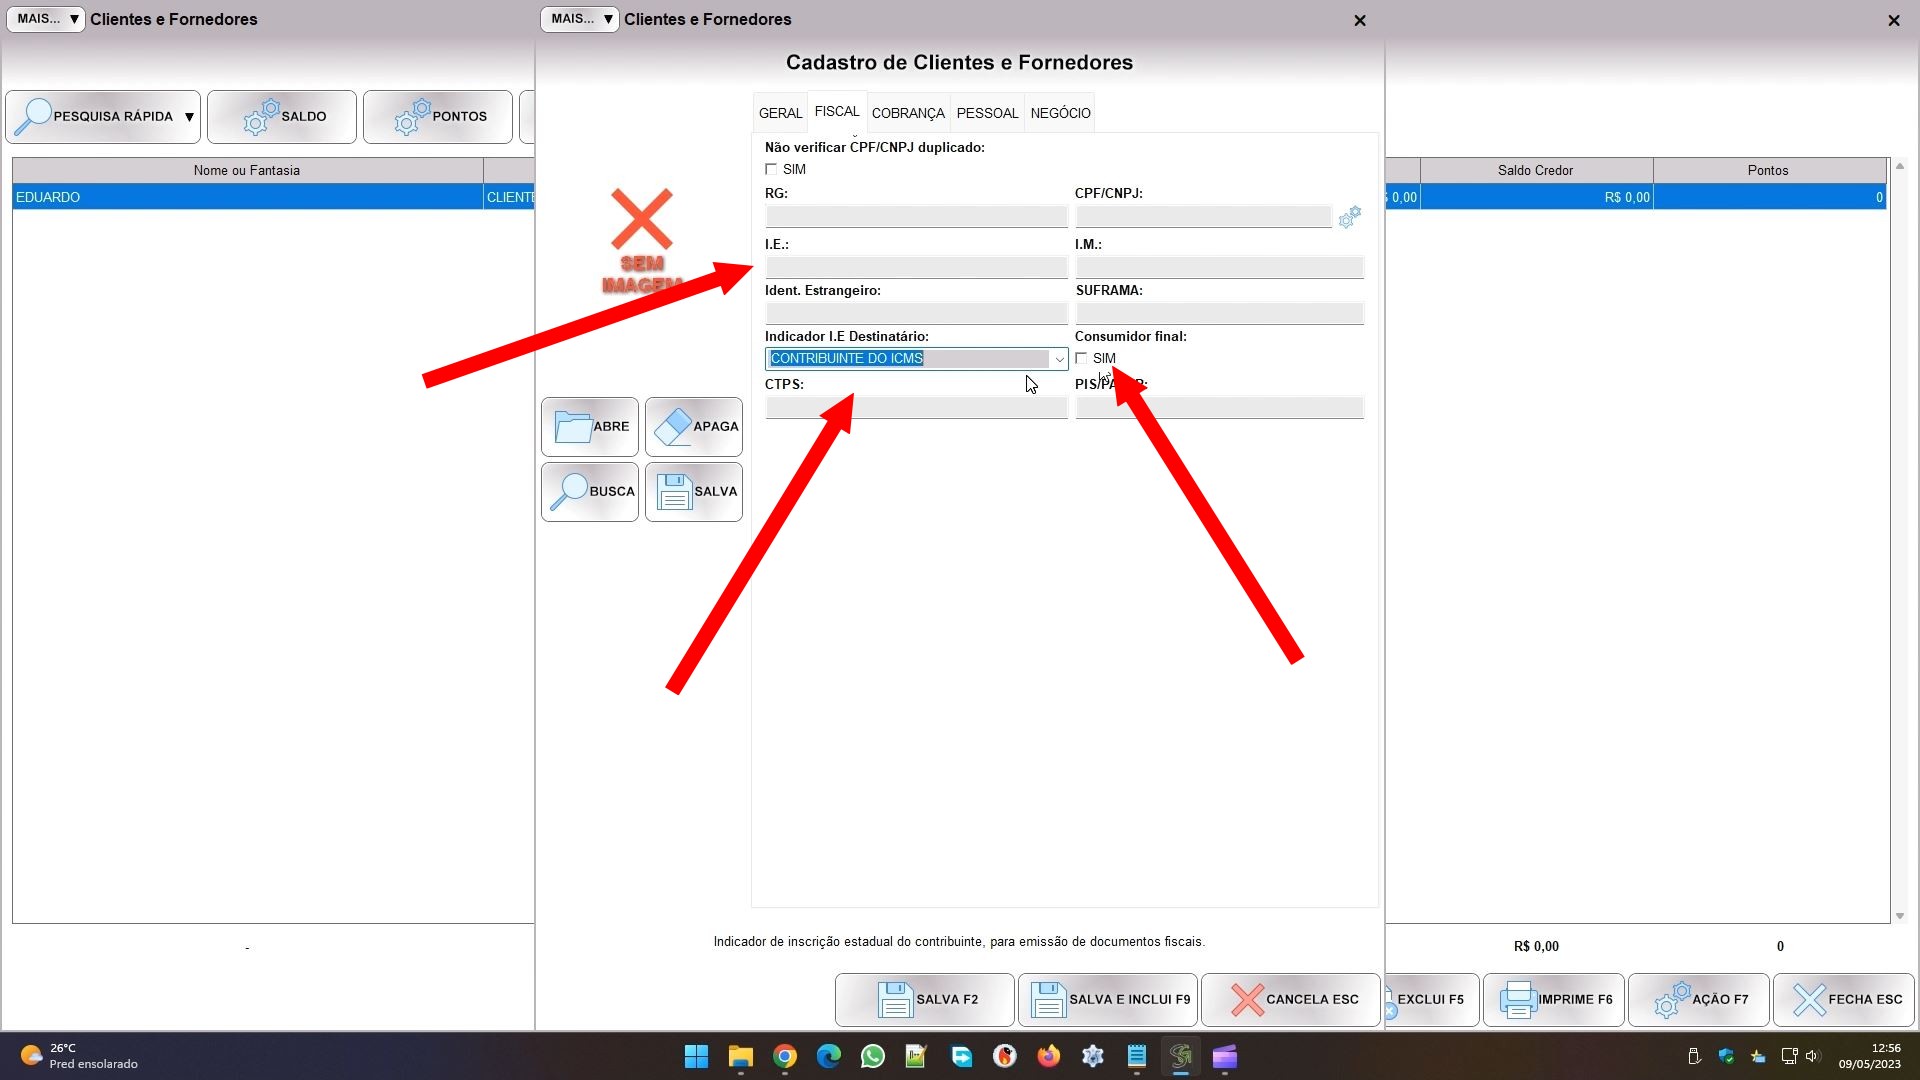
Task: Open File Explorer from the taskbar
Action: coord(740,1057)
